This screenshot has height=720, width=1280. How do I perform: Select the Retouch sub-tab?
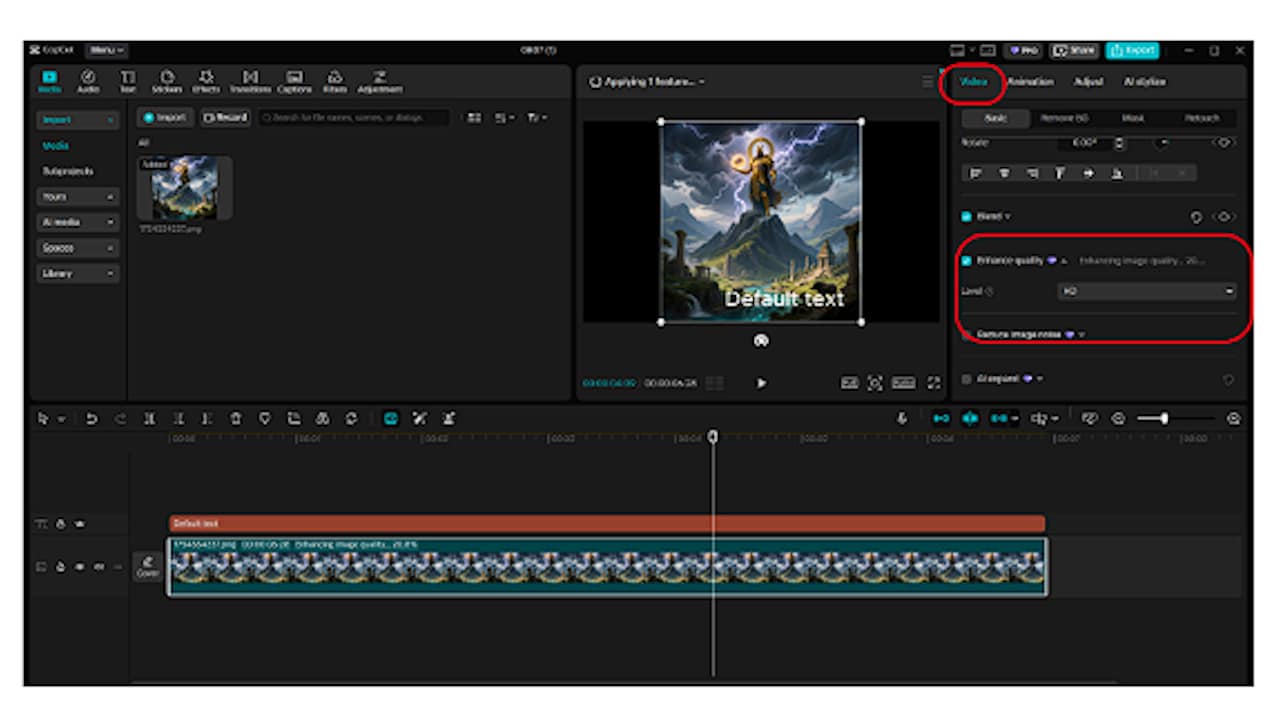[x=1202, y=118]
